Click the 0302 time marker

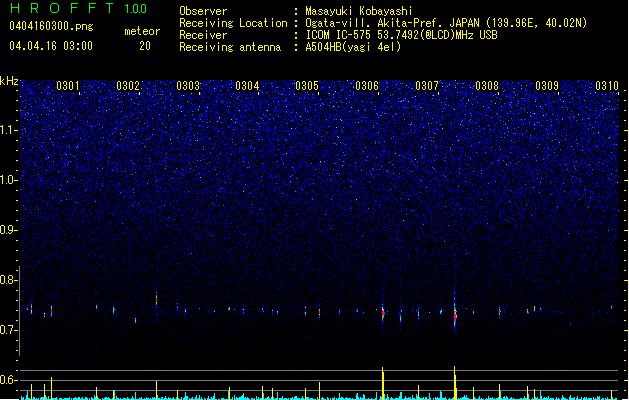(x=128, y=86)
